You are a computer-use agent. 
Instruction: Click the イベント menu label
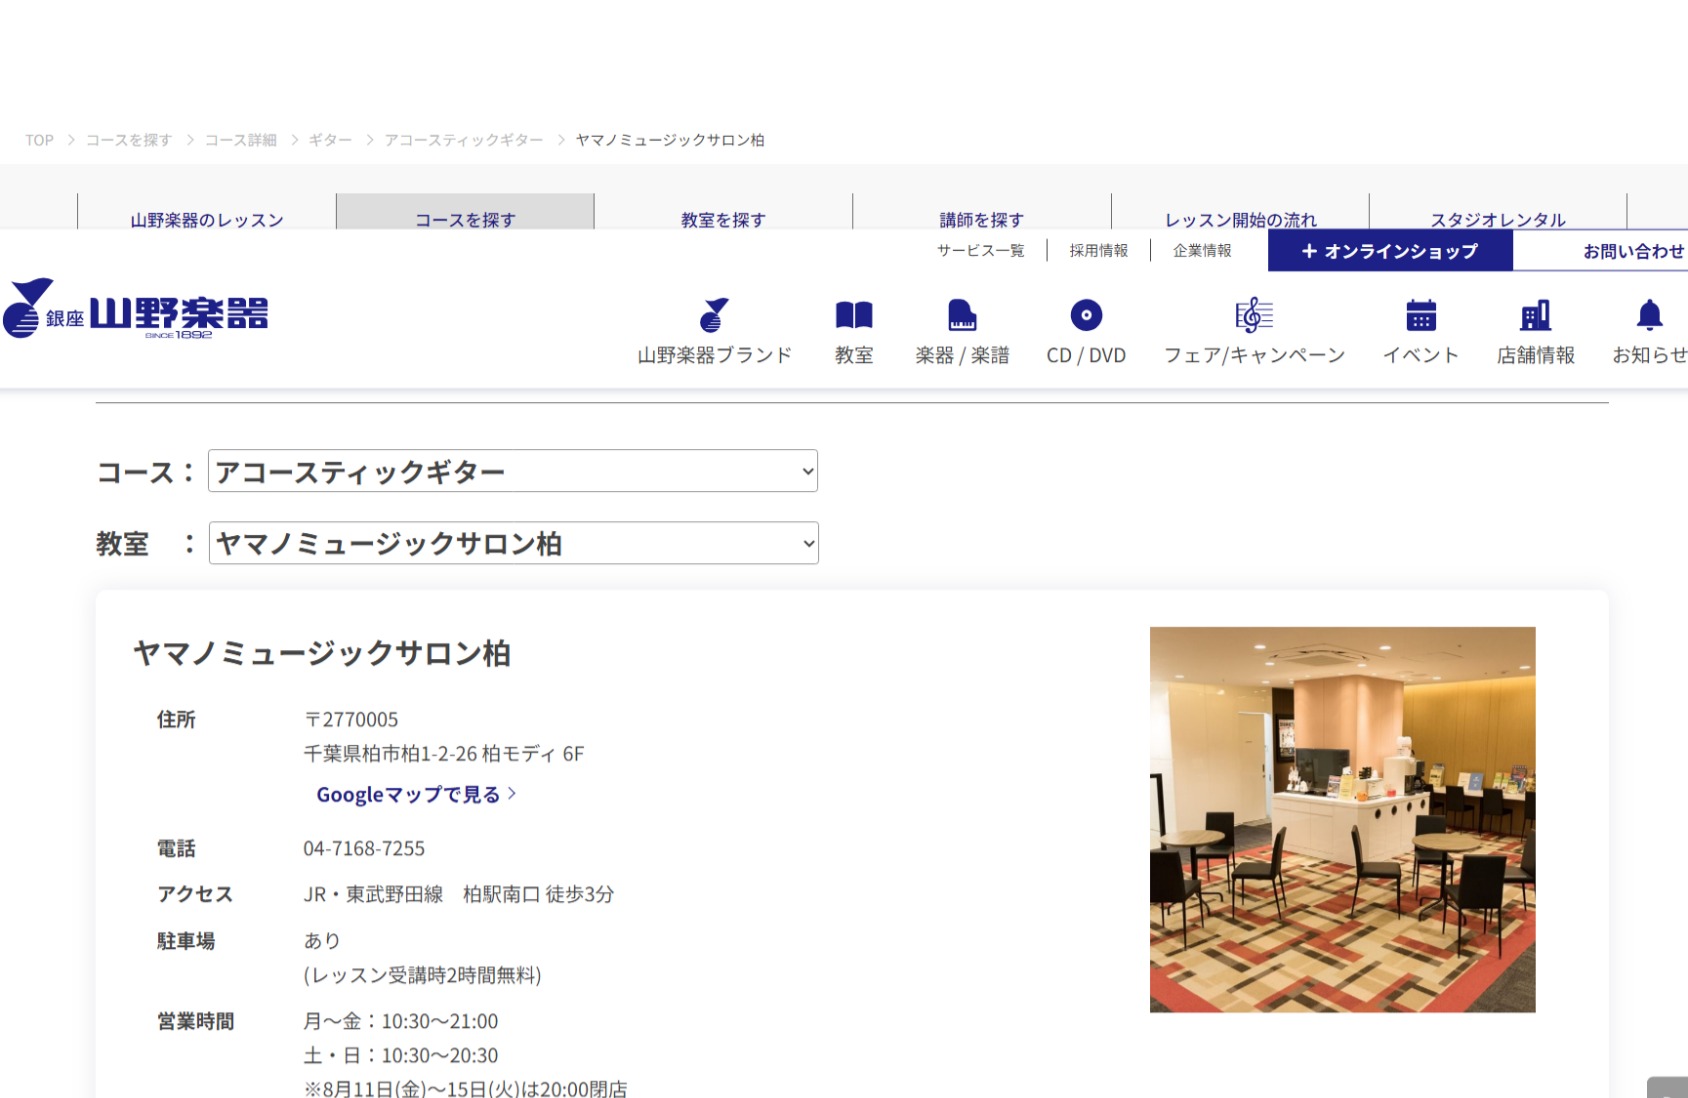1421,355
